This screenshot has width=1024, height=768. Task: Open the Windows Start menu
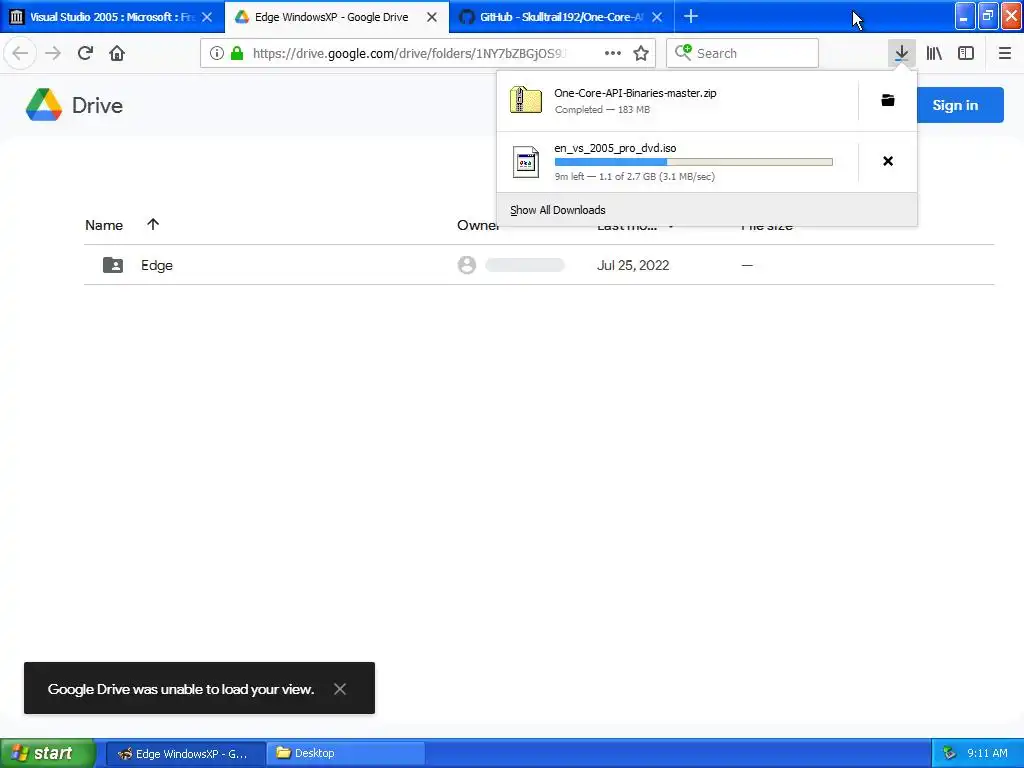(x=48, y=753)
